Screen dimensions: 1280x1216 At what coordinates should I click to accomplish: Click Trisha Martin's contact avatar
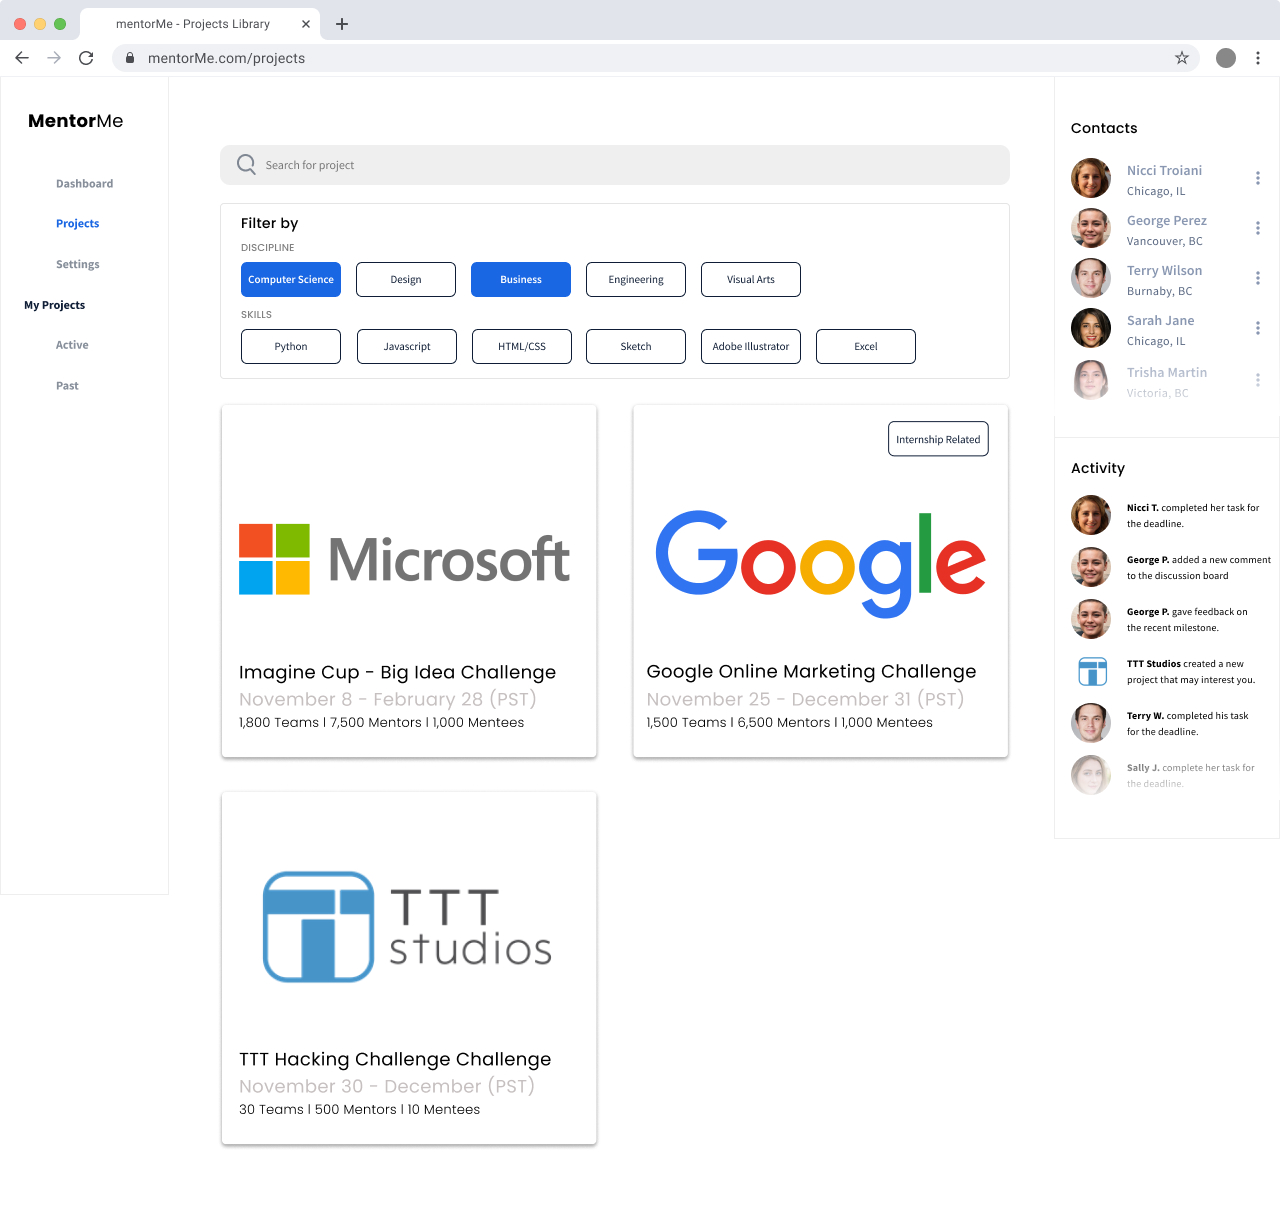pyautogui.click(x=1091, y=380)
